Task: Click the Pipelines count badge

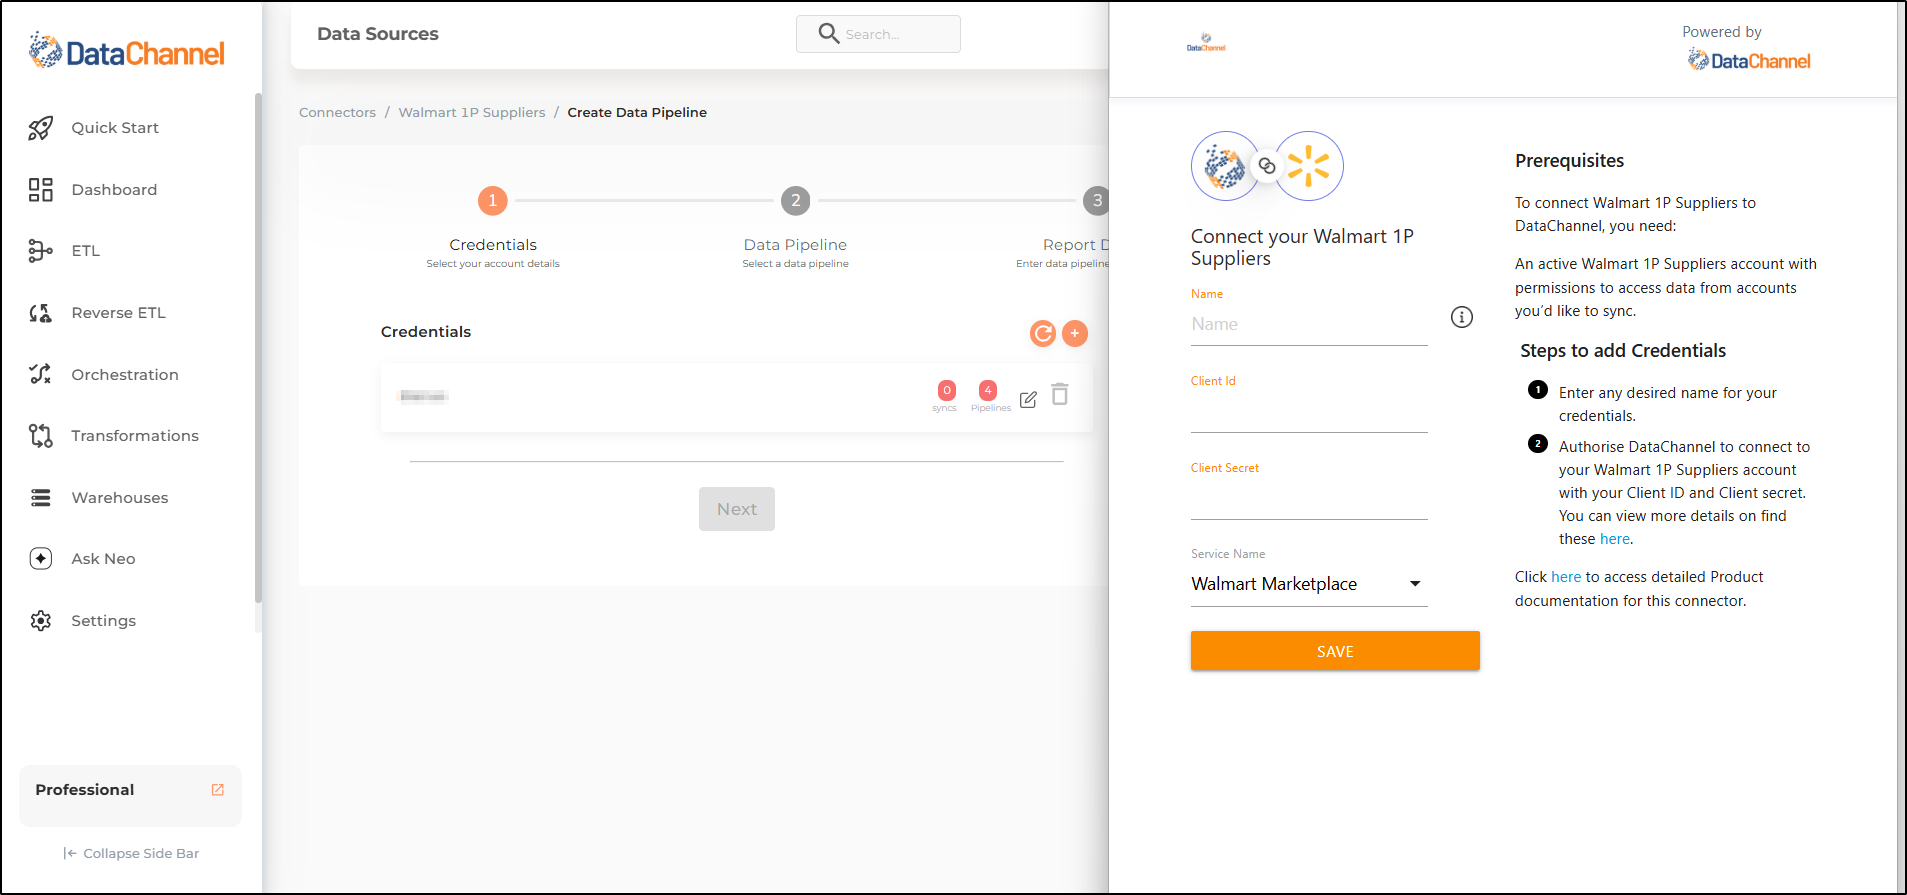Action: (x=988, y=390)
